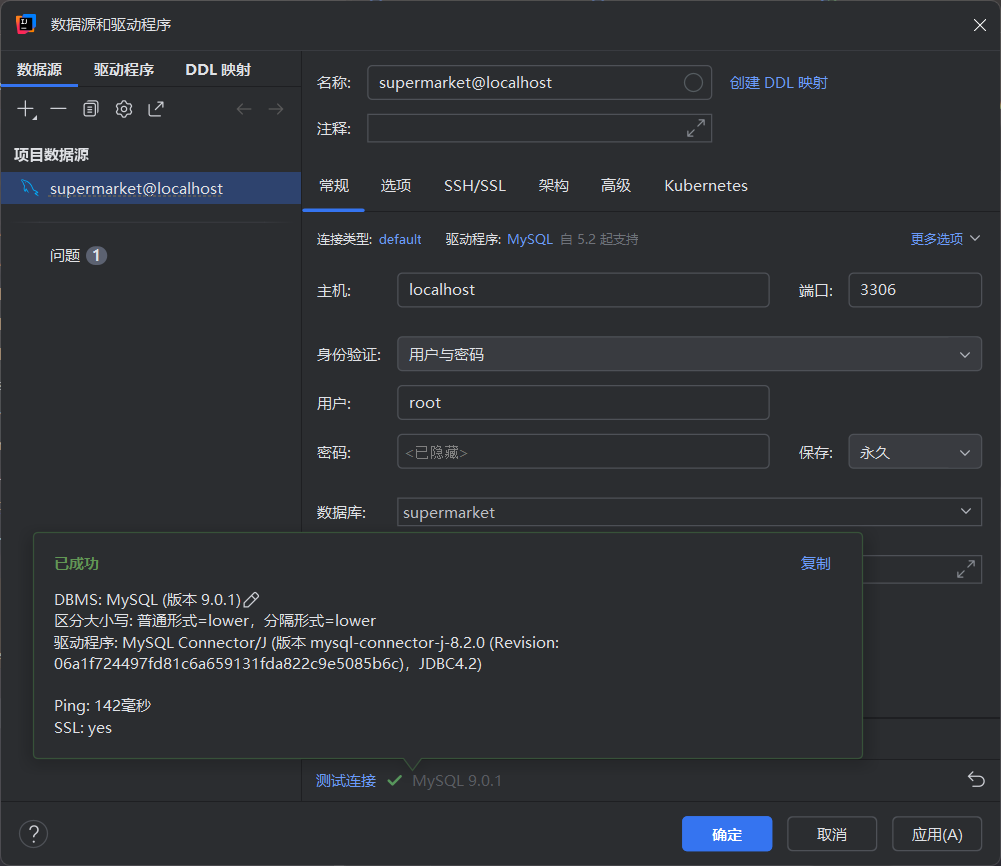Viewport: 1001px width, 866px height.
Task: Open driver settings via the gear icon
Action: point(124,109)
